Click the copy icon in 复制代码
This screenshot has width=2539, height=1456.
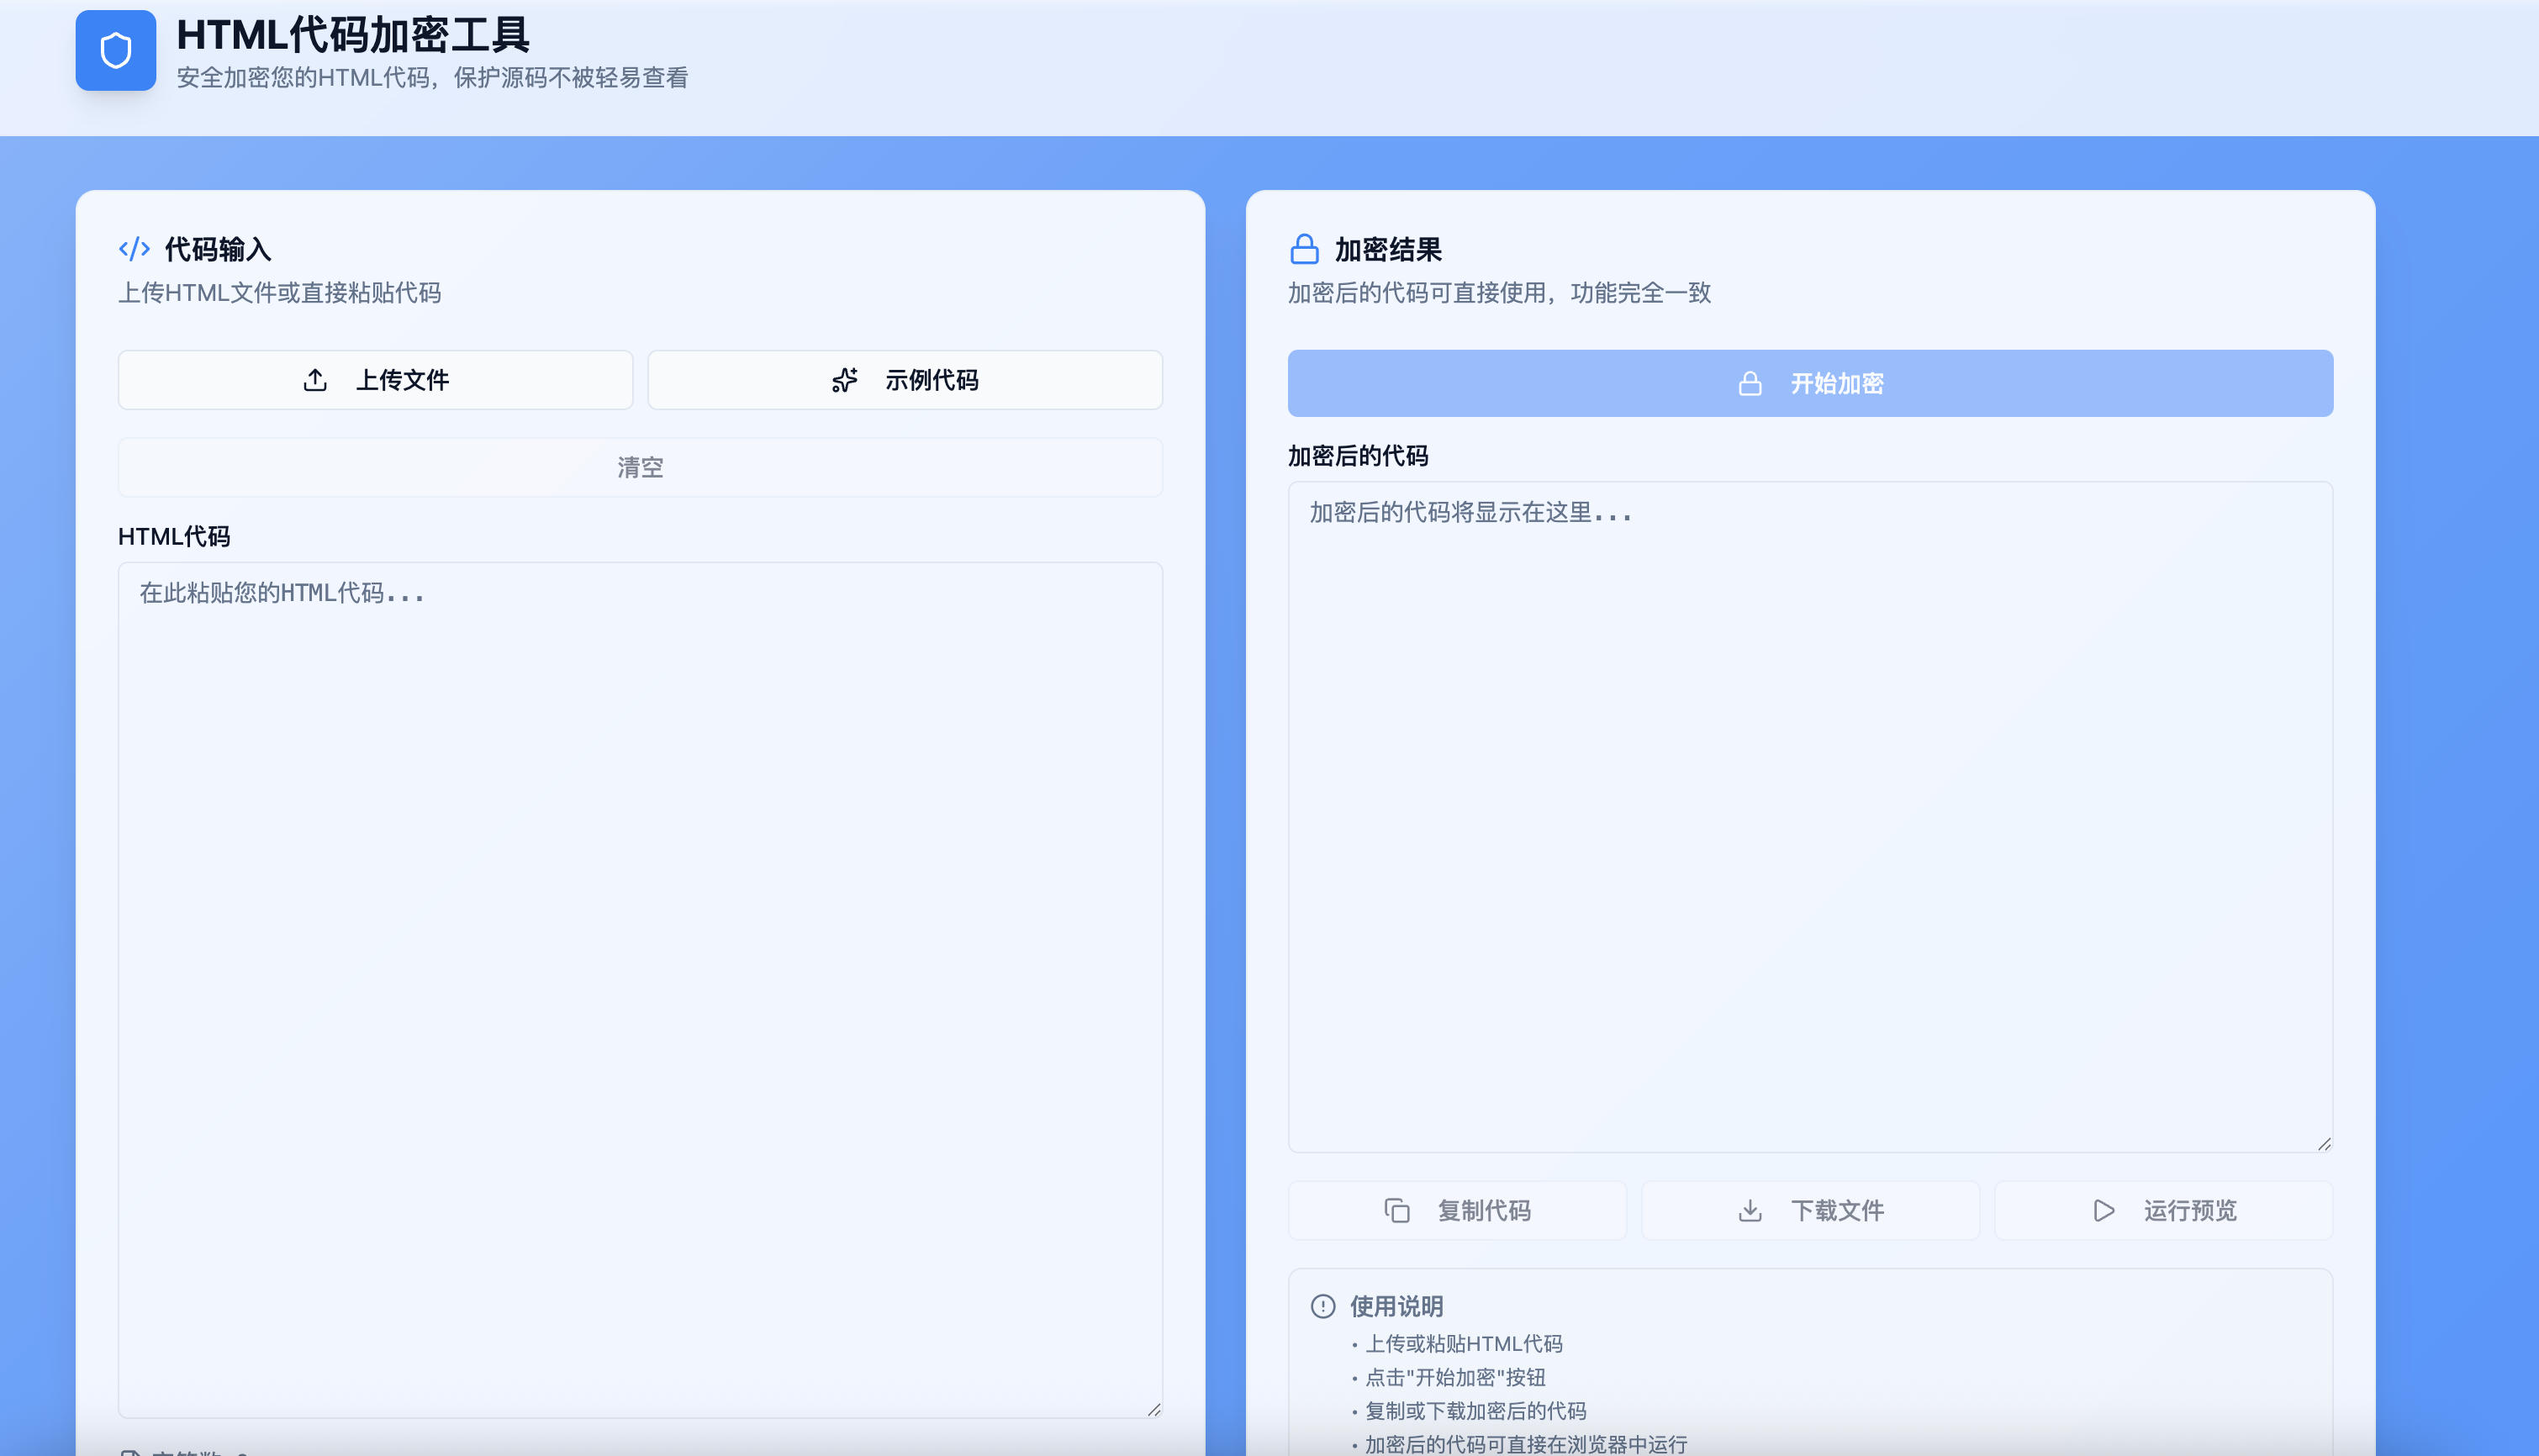pyautogui.click(x=1396, y=1210)
